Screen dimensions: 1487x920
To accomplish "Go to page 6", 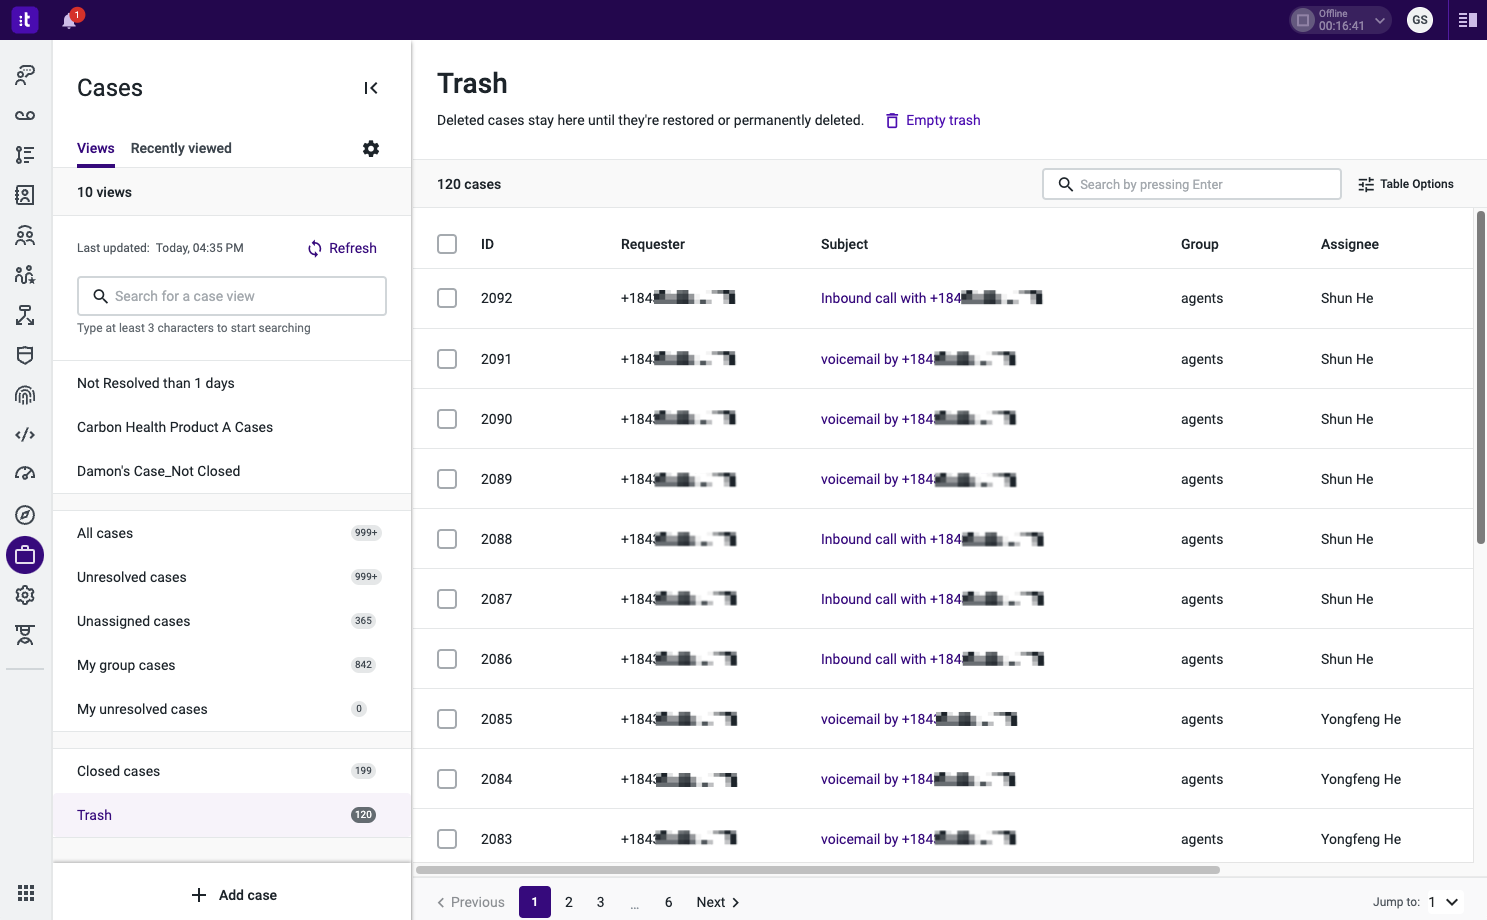I will (x=669, y=902).
